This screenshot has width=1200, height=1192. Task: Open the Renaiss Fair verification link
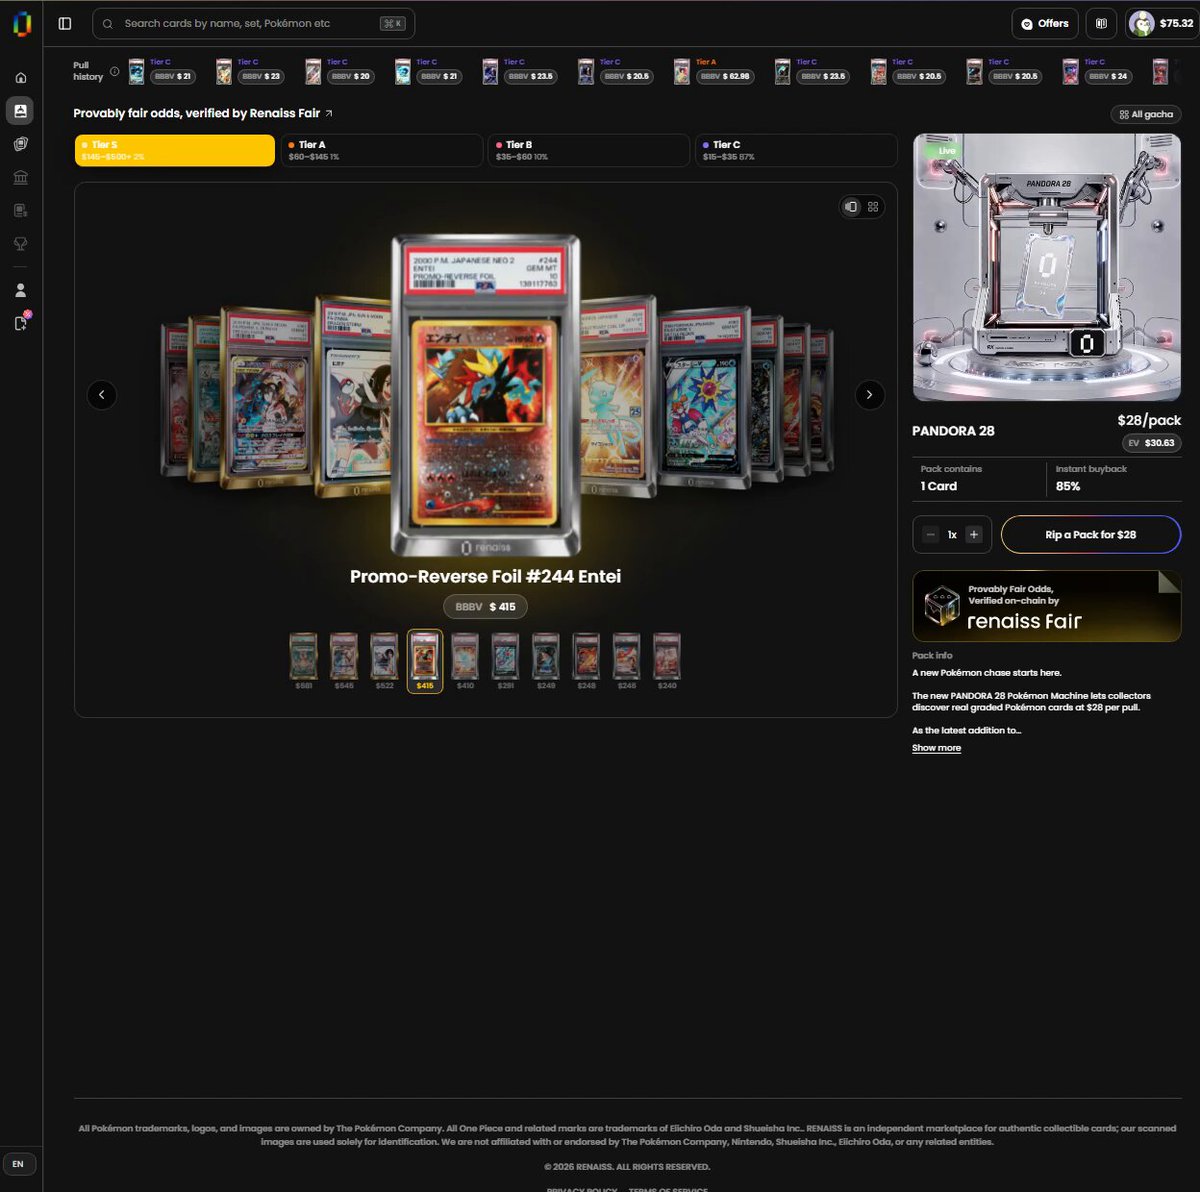(203, 113)
